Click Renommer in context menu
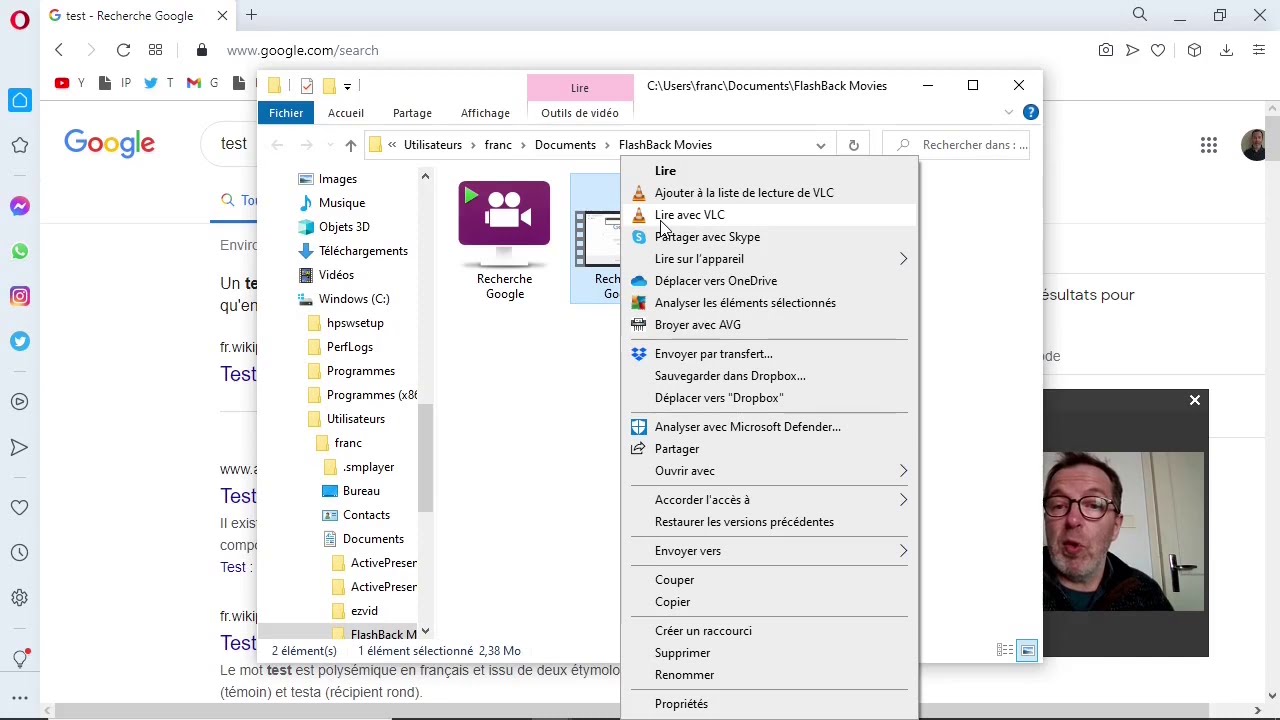Image resolution: width=1280 pixels, height=720 pixels. coord(768,675)
